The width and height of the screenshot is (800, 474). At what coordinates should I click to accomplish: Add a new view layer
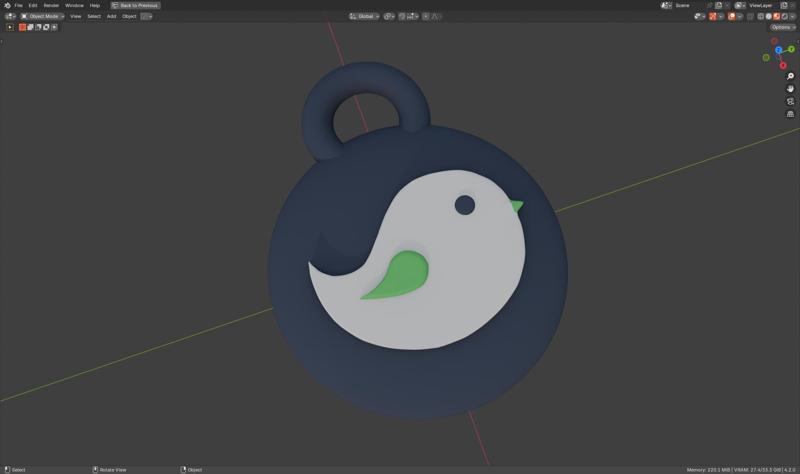(x=784, y=5)
